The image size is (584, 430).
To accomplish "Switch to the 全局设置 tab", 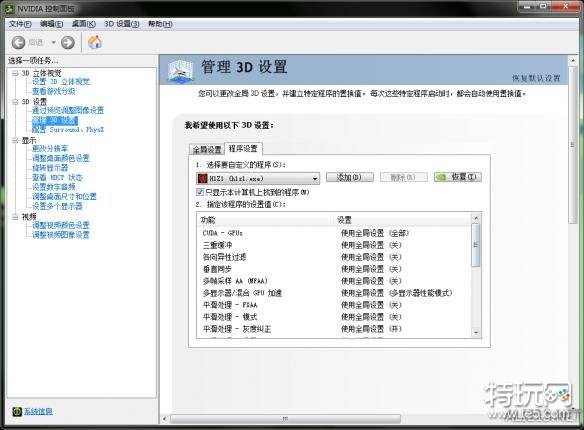I will pos(207,150).
